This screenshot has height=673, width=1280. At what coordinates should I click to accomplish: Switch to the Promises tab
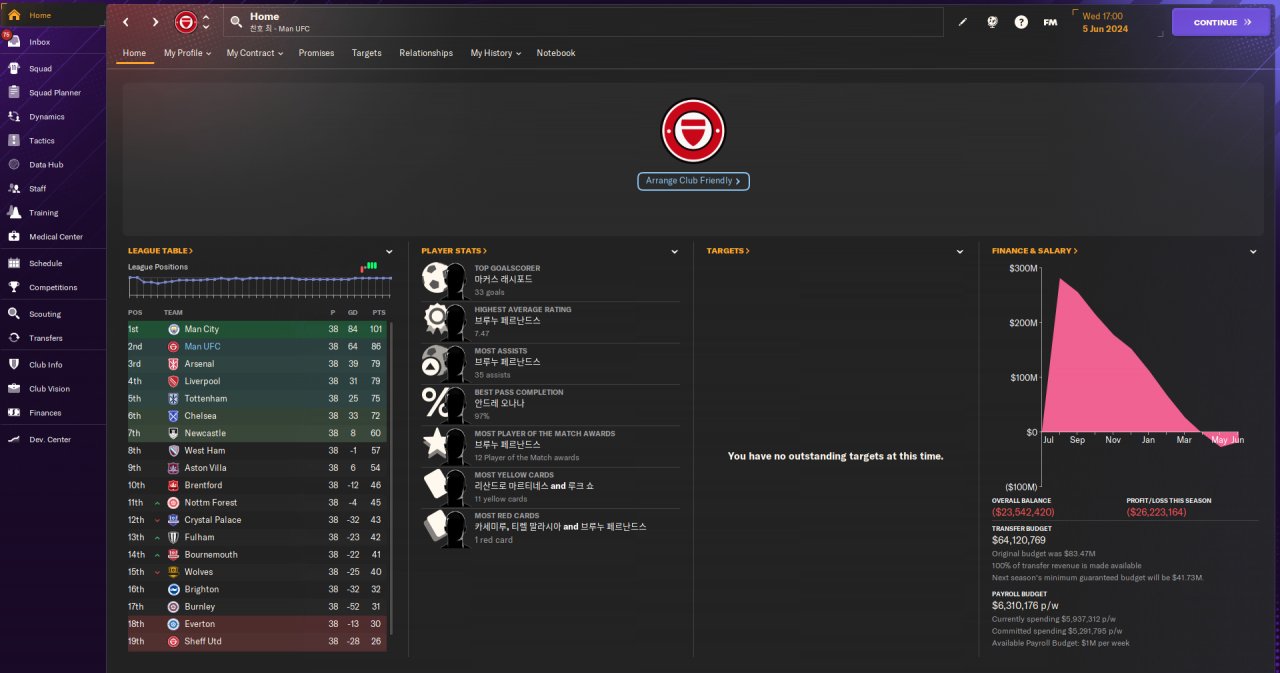point(316,53)
